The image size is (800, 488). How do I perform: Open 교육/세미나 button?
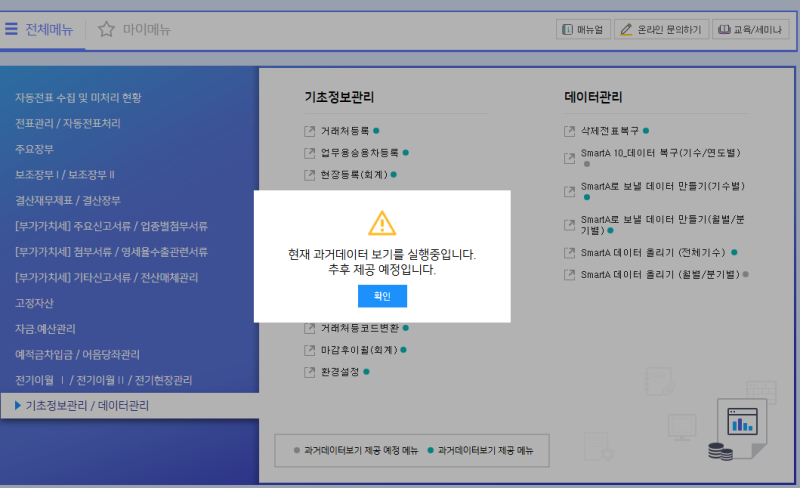tap(751, 30)
